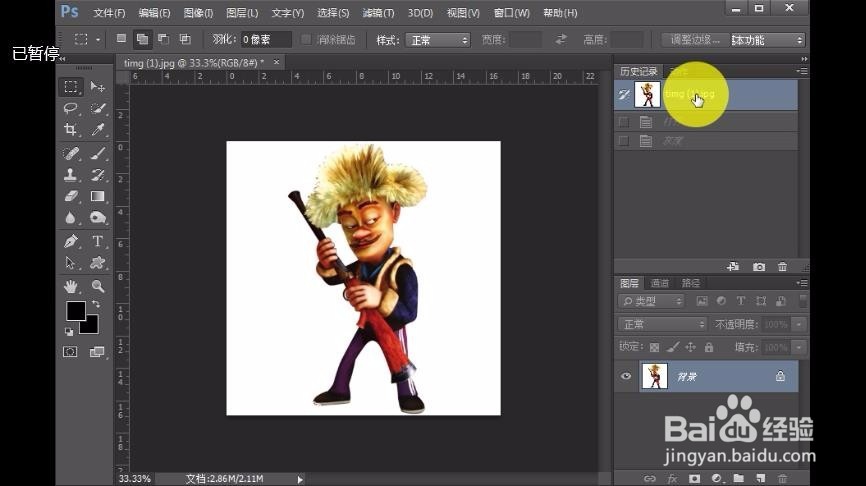Select the Path Selection tool
Viewport: 866px width, 486px height.
point(71,263)
